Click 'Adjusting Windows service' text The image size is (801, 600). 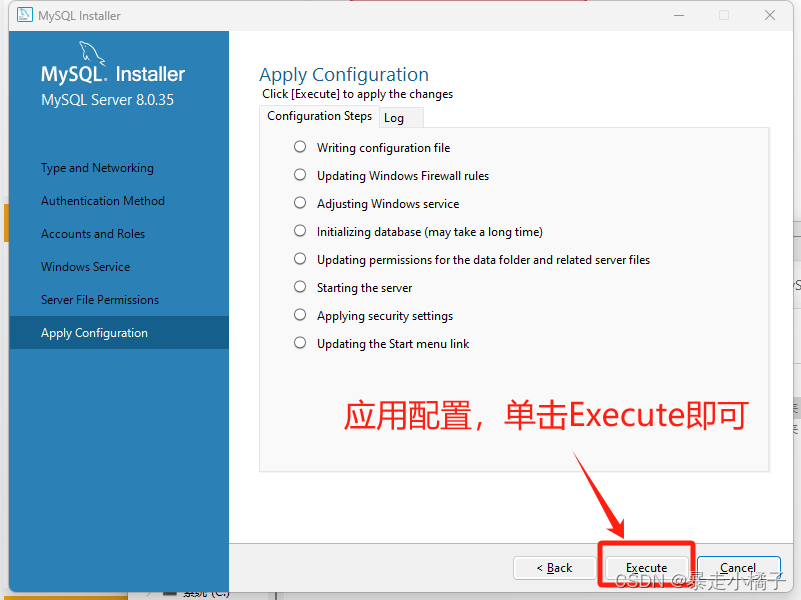click(x=388, y=204)
